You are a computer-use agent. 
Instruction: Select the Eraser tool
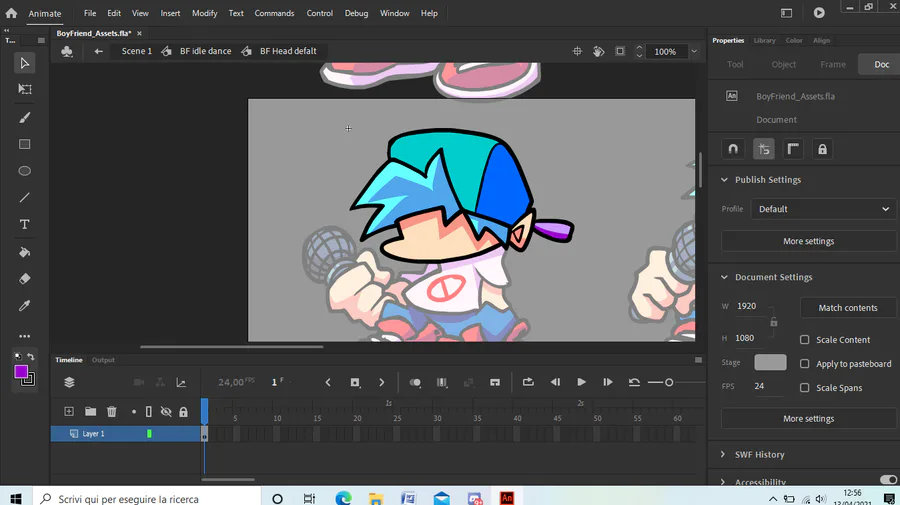24,279
